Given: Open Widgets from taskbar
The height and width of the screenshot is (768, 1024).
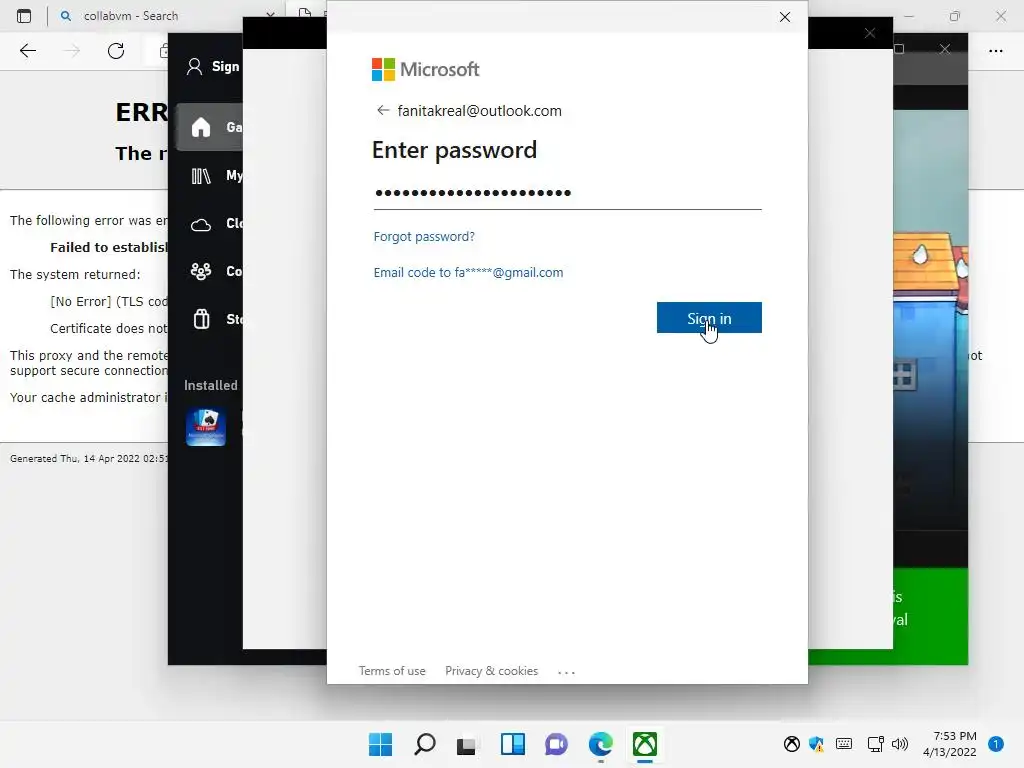Looking at the screenshot, I should (513, 744).
